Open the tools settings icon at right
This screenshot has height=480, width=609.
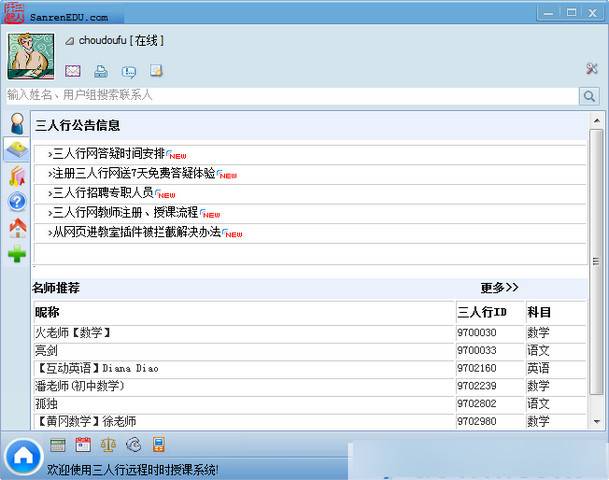coord(591,69)
